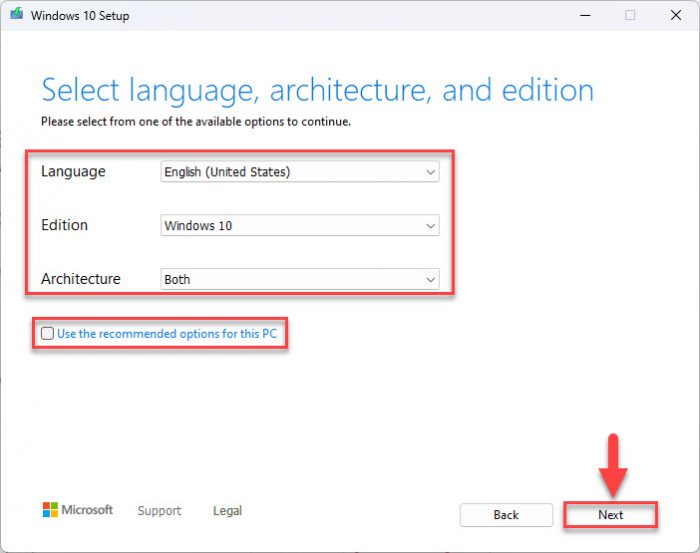
Task: Expand the Edition dropdown chevron arrow
Action: point(430,226)
